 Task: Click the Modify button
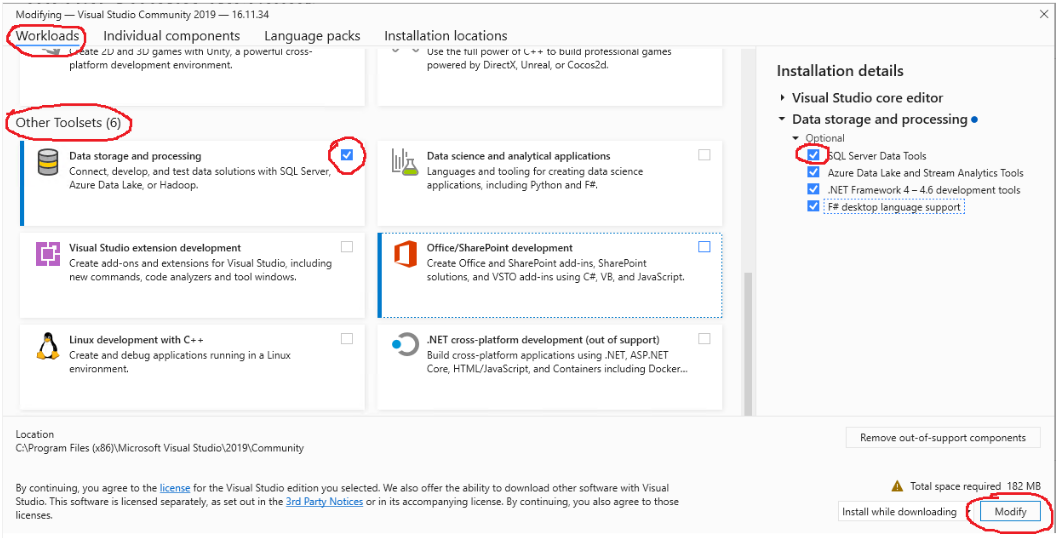point(1010,512)
